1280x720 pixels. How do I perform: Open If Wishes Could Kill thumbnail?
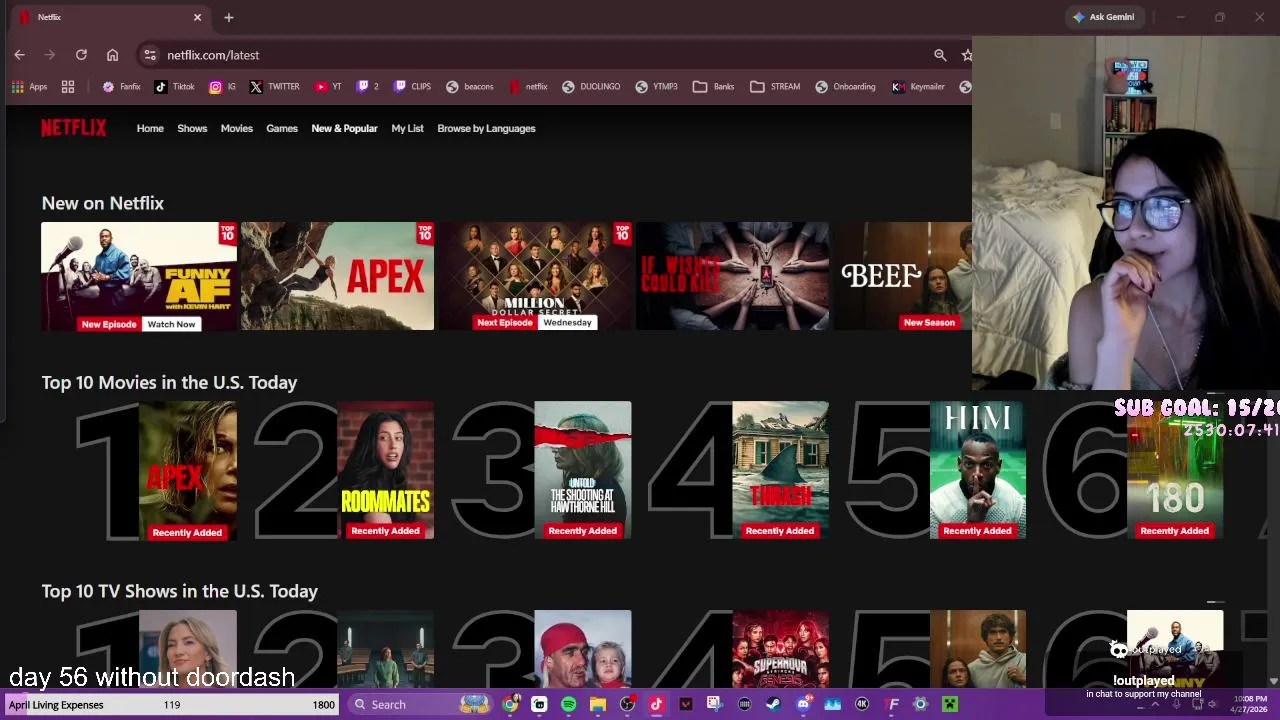(732, 276)
